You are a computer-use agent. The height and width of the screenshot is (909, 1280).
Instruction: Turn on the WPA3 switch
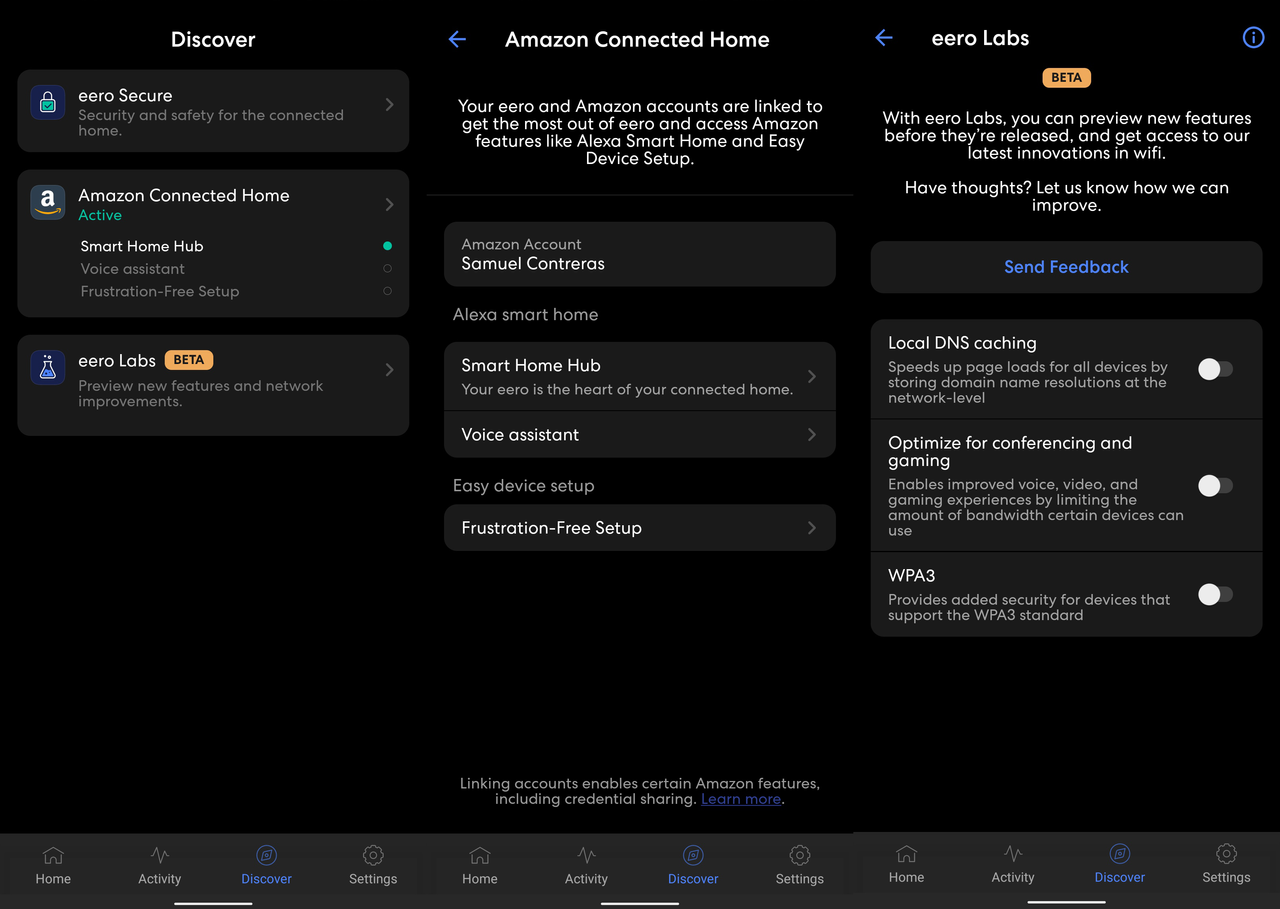tap(1216, 595)
